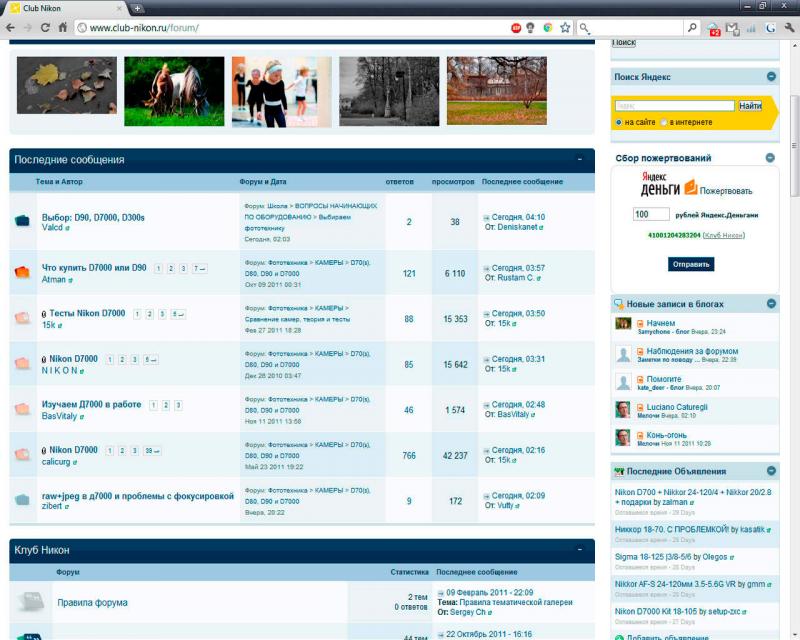The image size is (800, 640).
Task: Click the Yandex site search input field
Action: click(674, 106)
